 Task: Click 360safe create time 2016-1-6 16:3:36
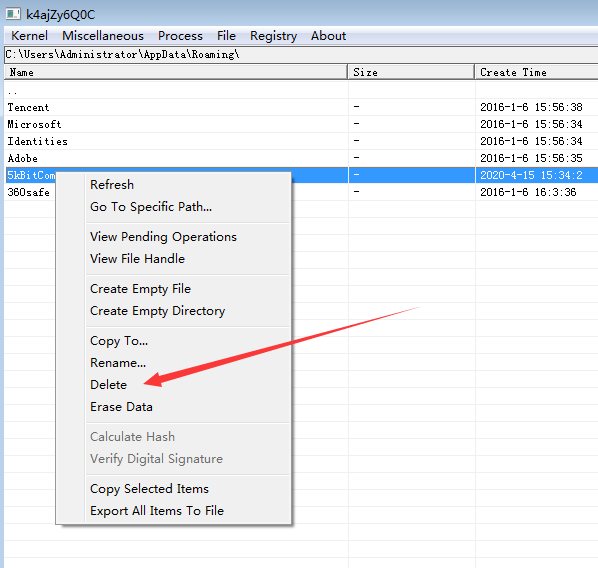click(x=528, y=192)
